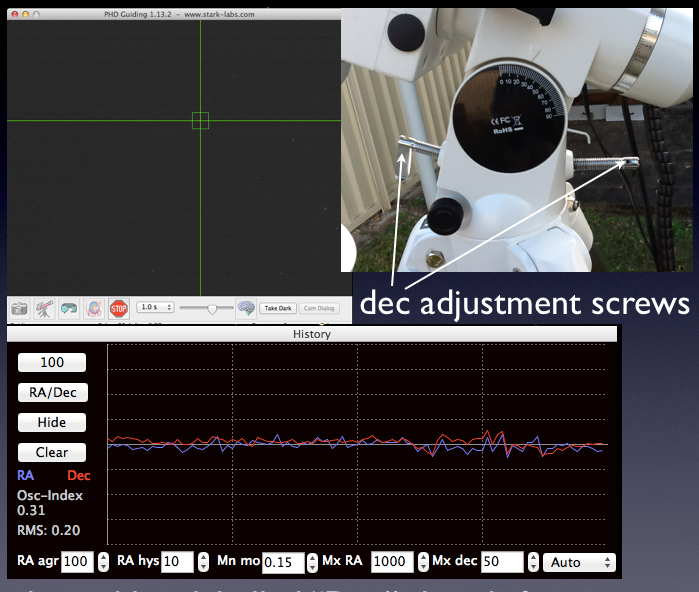Toggle graph mode with RA/Dec button
This screenshot has height=592, width=699.
[x=52, y=392]
